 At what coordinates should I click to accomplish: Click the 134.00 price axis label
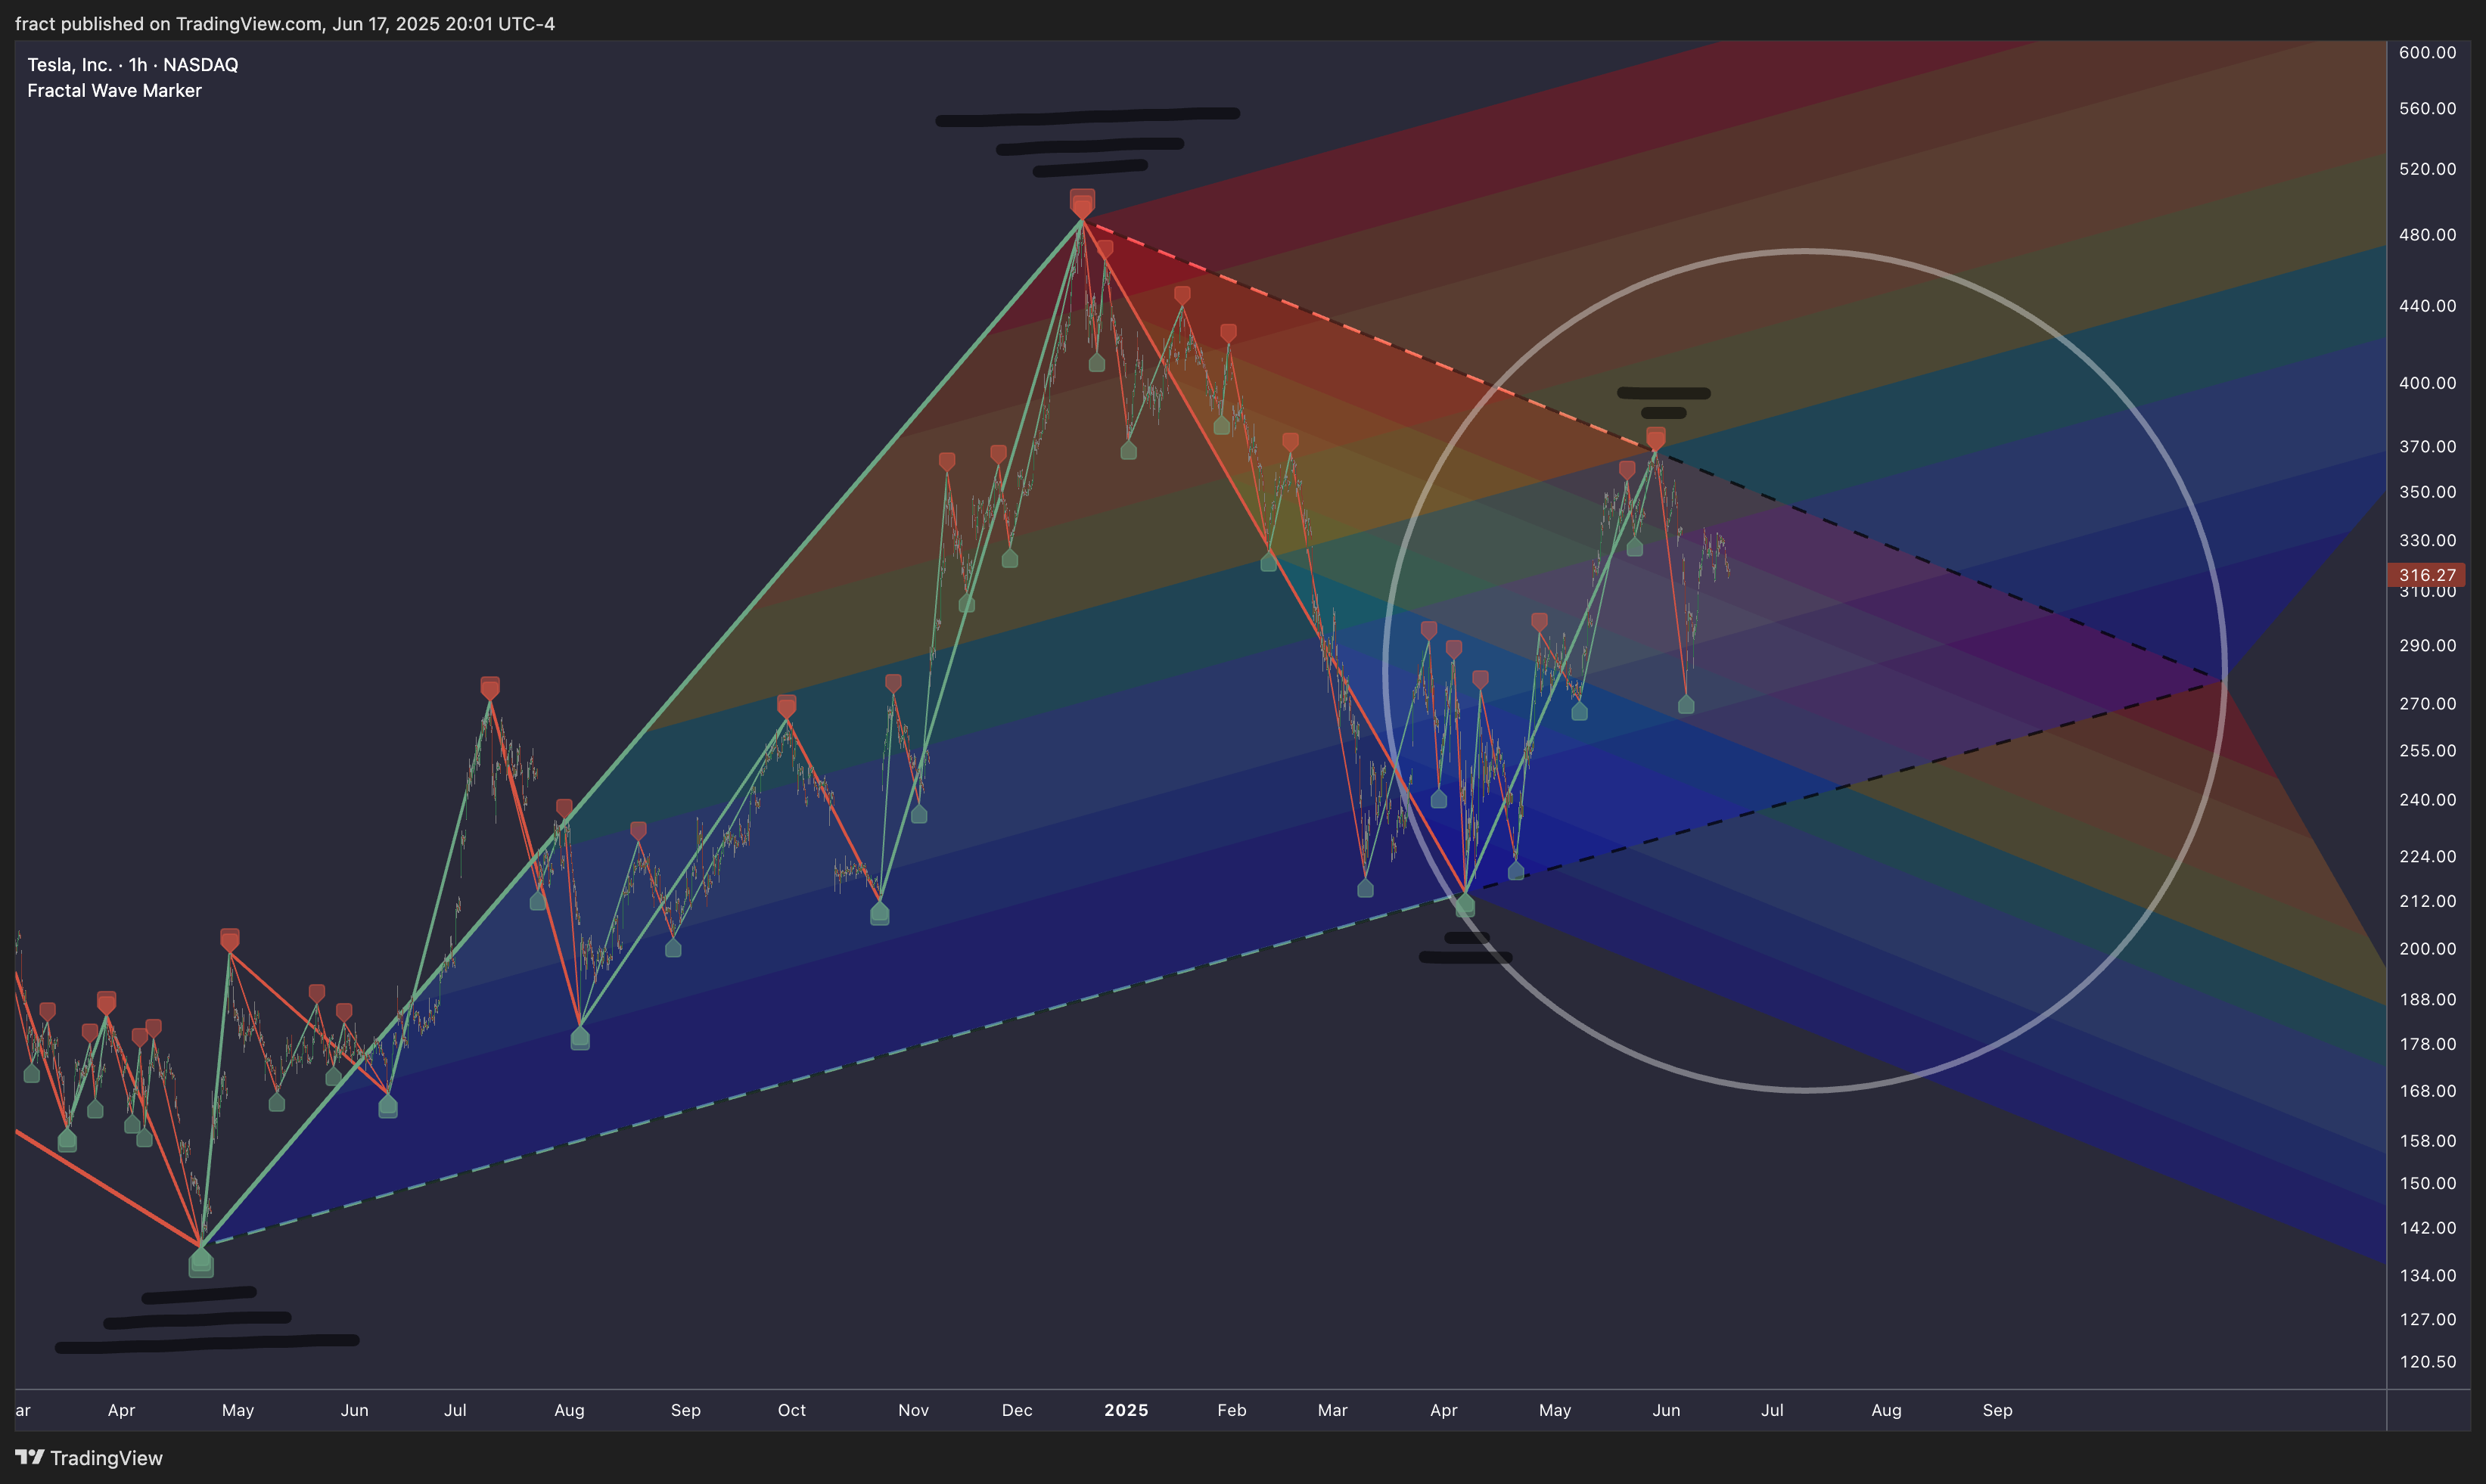point(2427,1276)
